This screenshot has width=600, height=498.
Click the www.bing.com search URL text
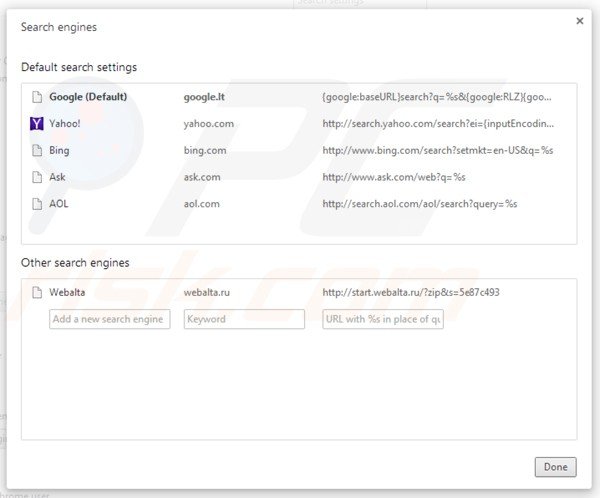438,150
